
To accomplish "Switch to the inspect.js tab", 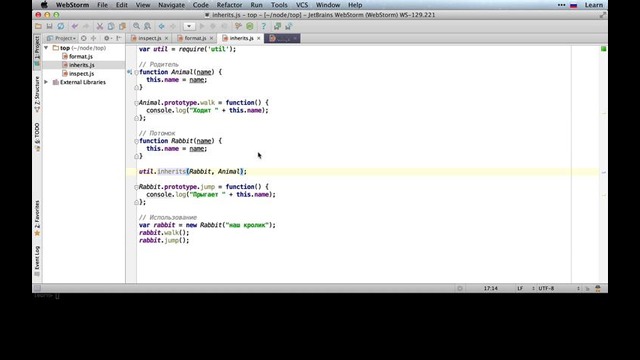I will pos(149,38).
